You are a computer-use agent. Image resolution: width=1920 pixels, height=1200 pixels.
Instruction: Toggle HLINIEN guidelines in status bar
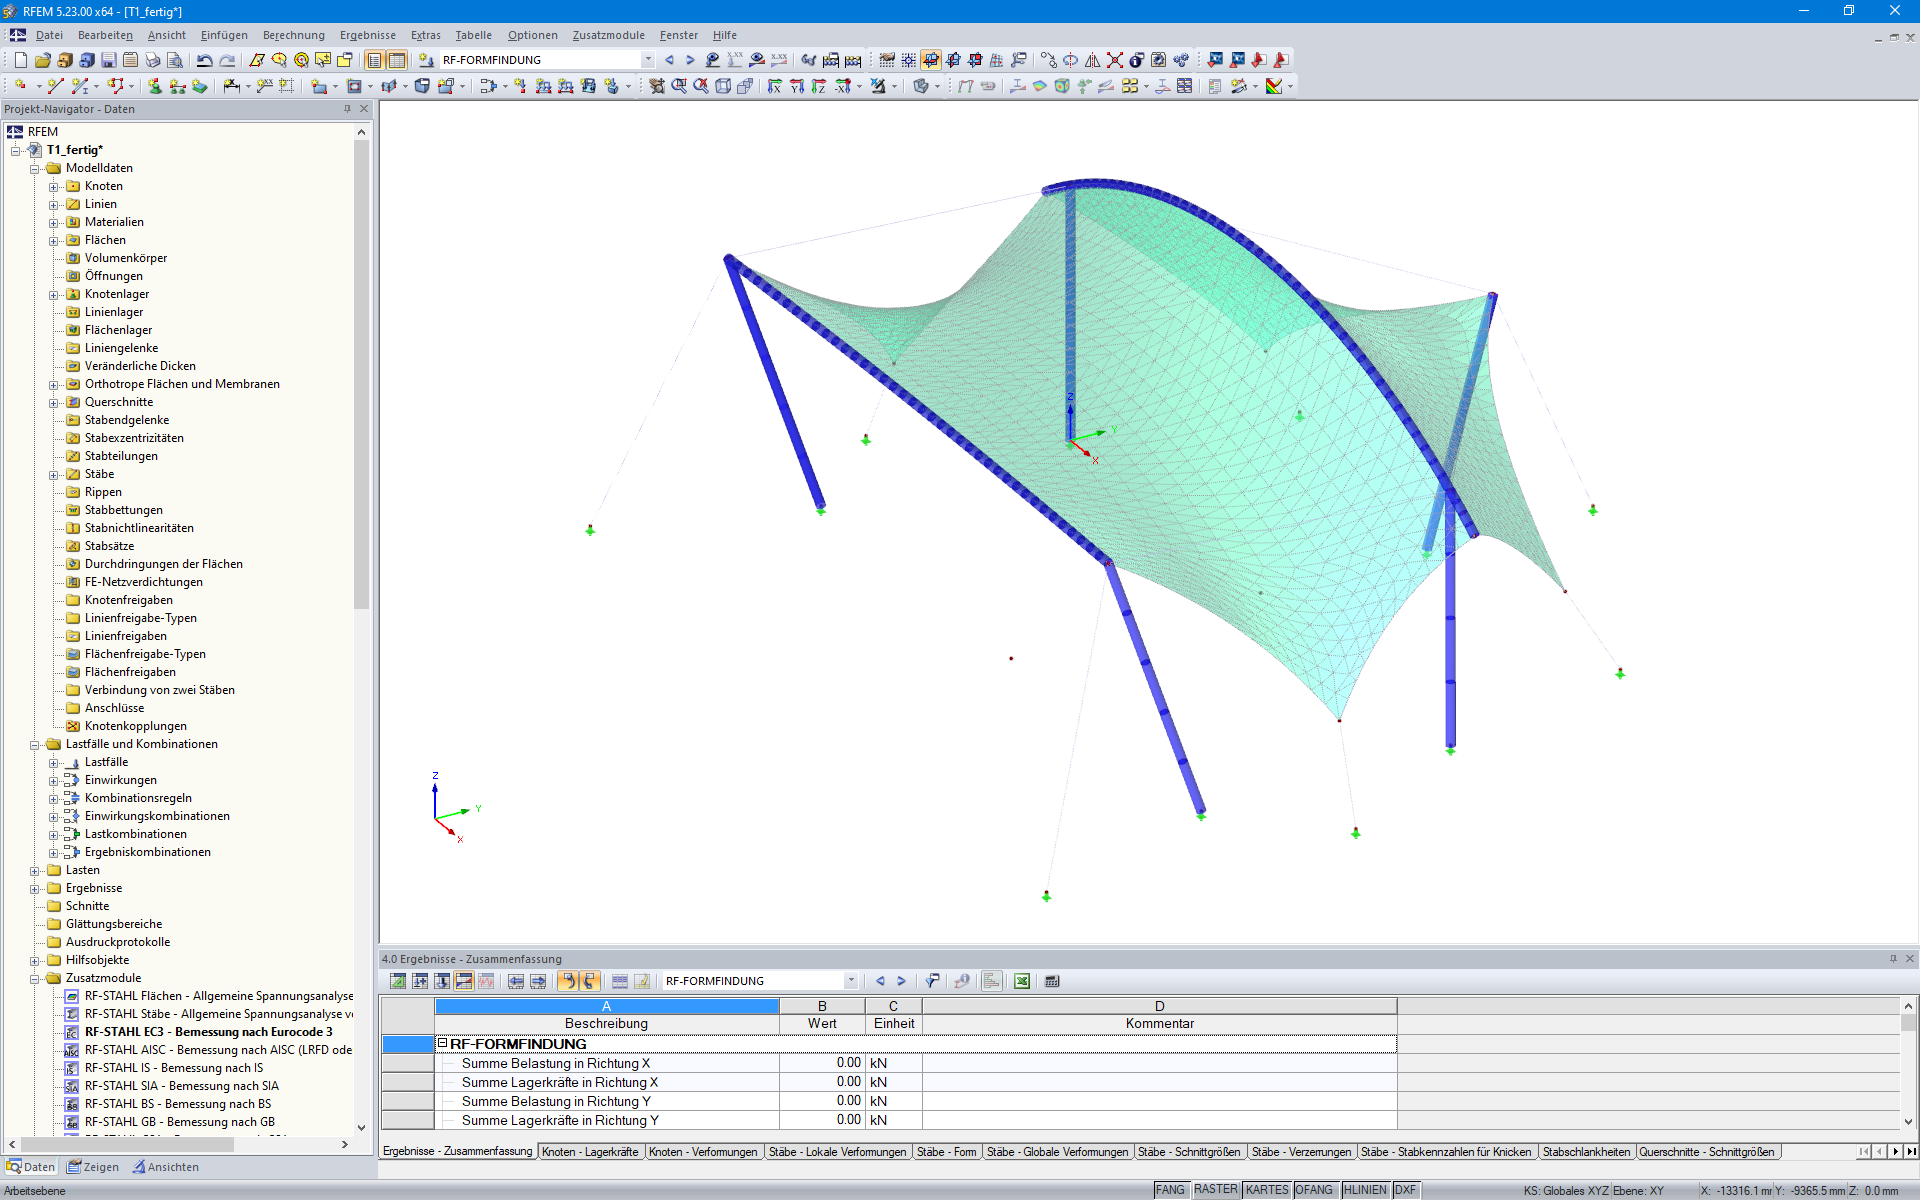click(1365, 1190)
